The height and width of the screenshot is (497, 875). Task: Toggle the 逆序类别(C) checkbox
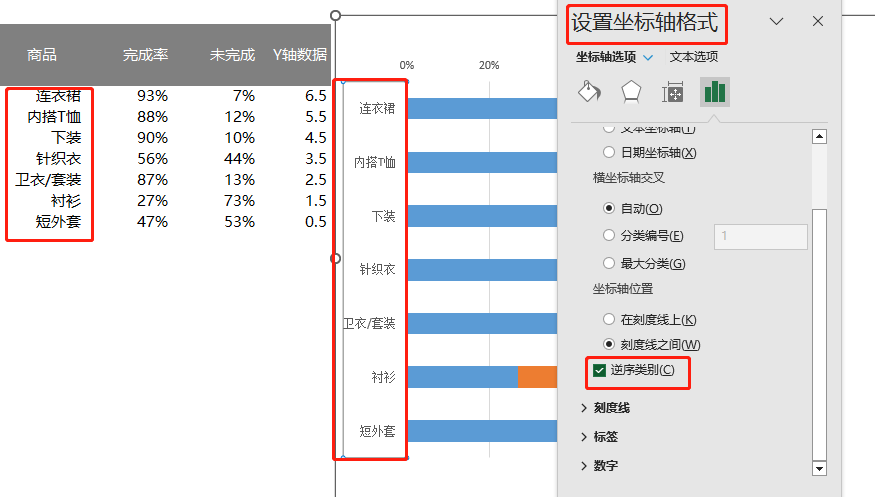click(599, 370)
